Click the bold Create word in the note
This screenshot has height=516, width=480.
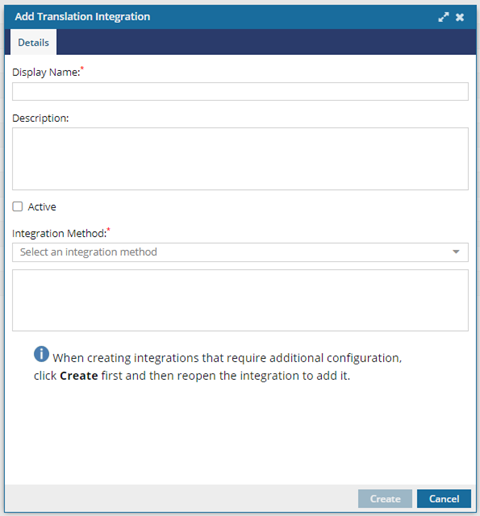tap(79, 376)
